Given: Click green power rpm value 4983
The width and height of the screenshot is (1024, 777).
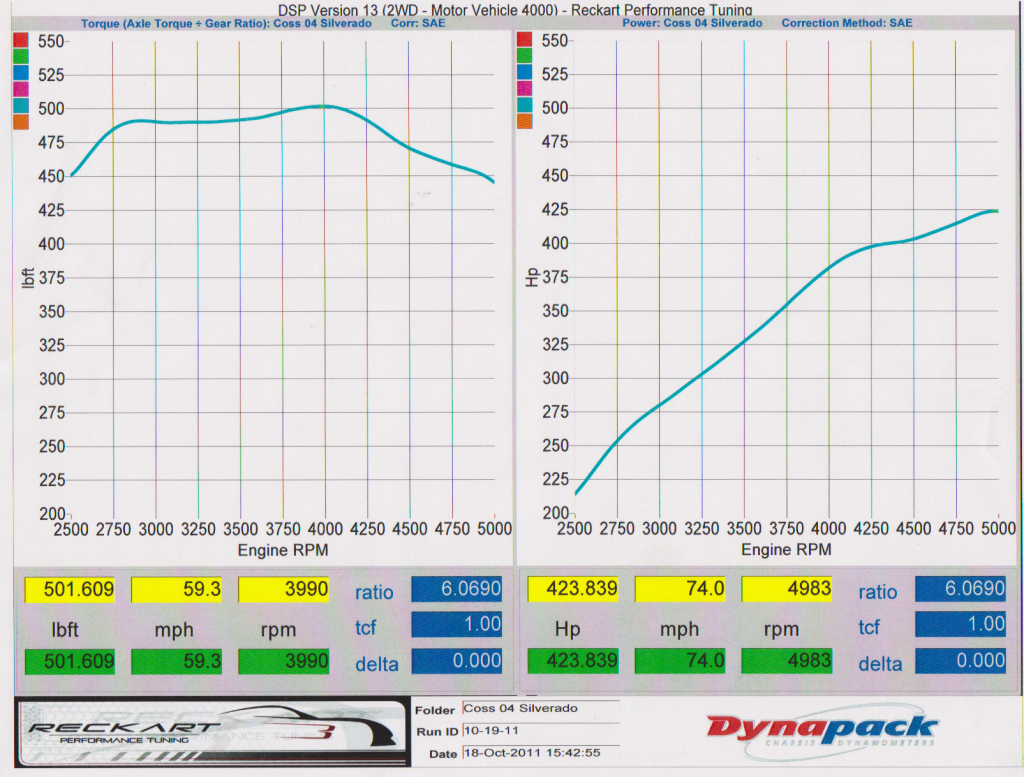Looking at the screenshot, I should coord(787,661).
